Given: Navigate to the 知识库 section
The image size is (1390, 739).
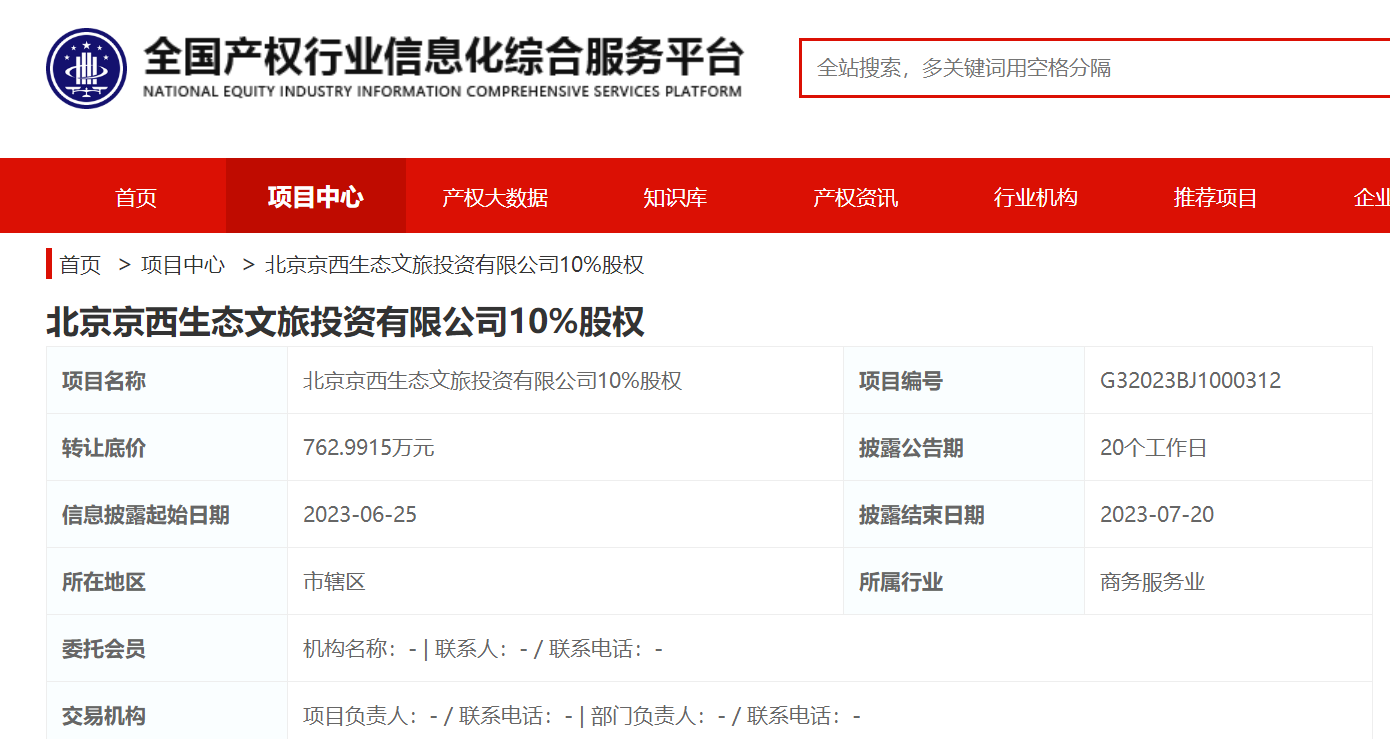Looking at the screenshot, I should coord(674,196).
